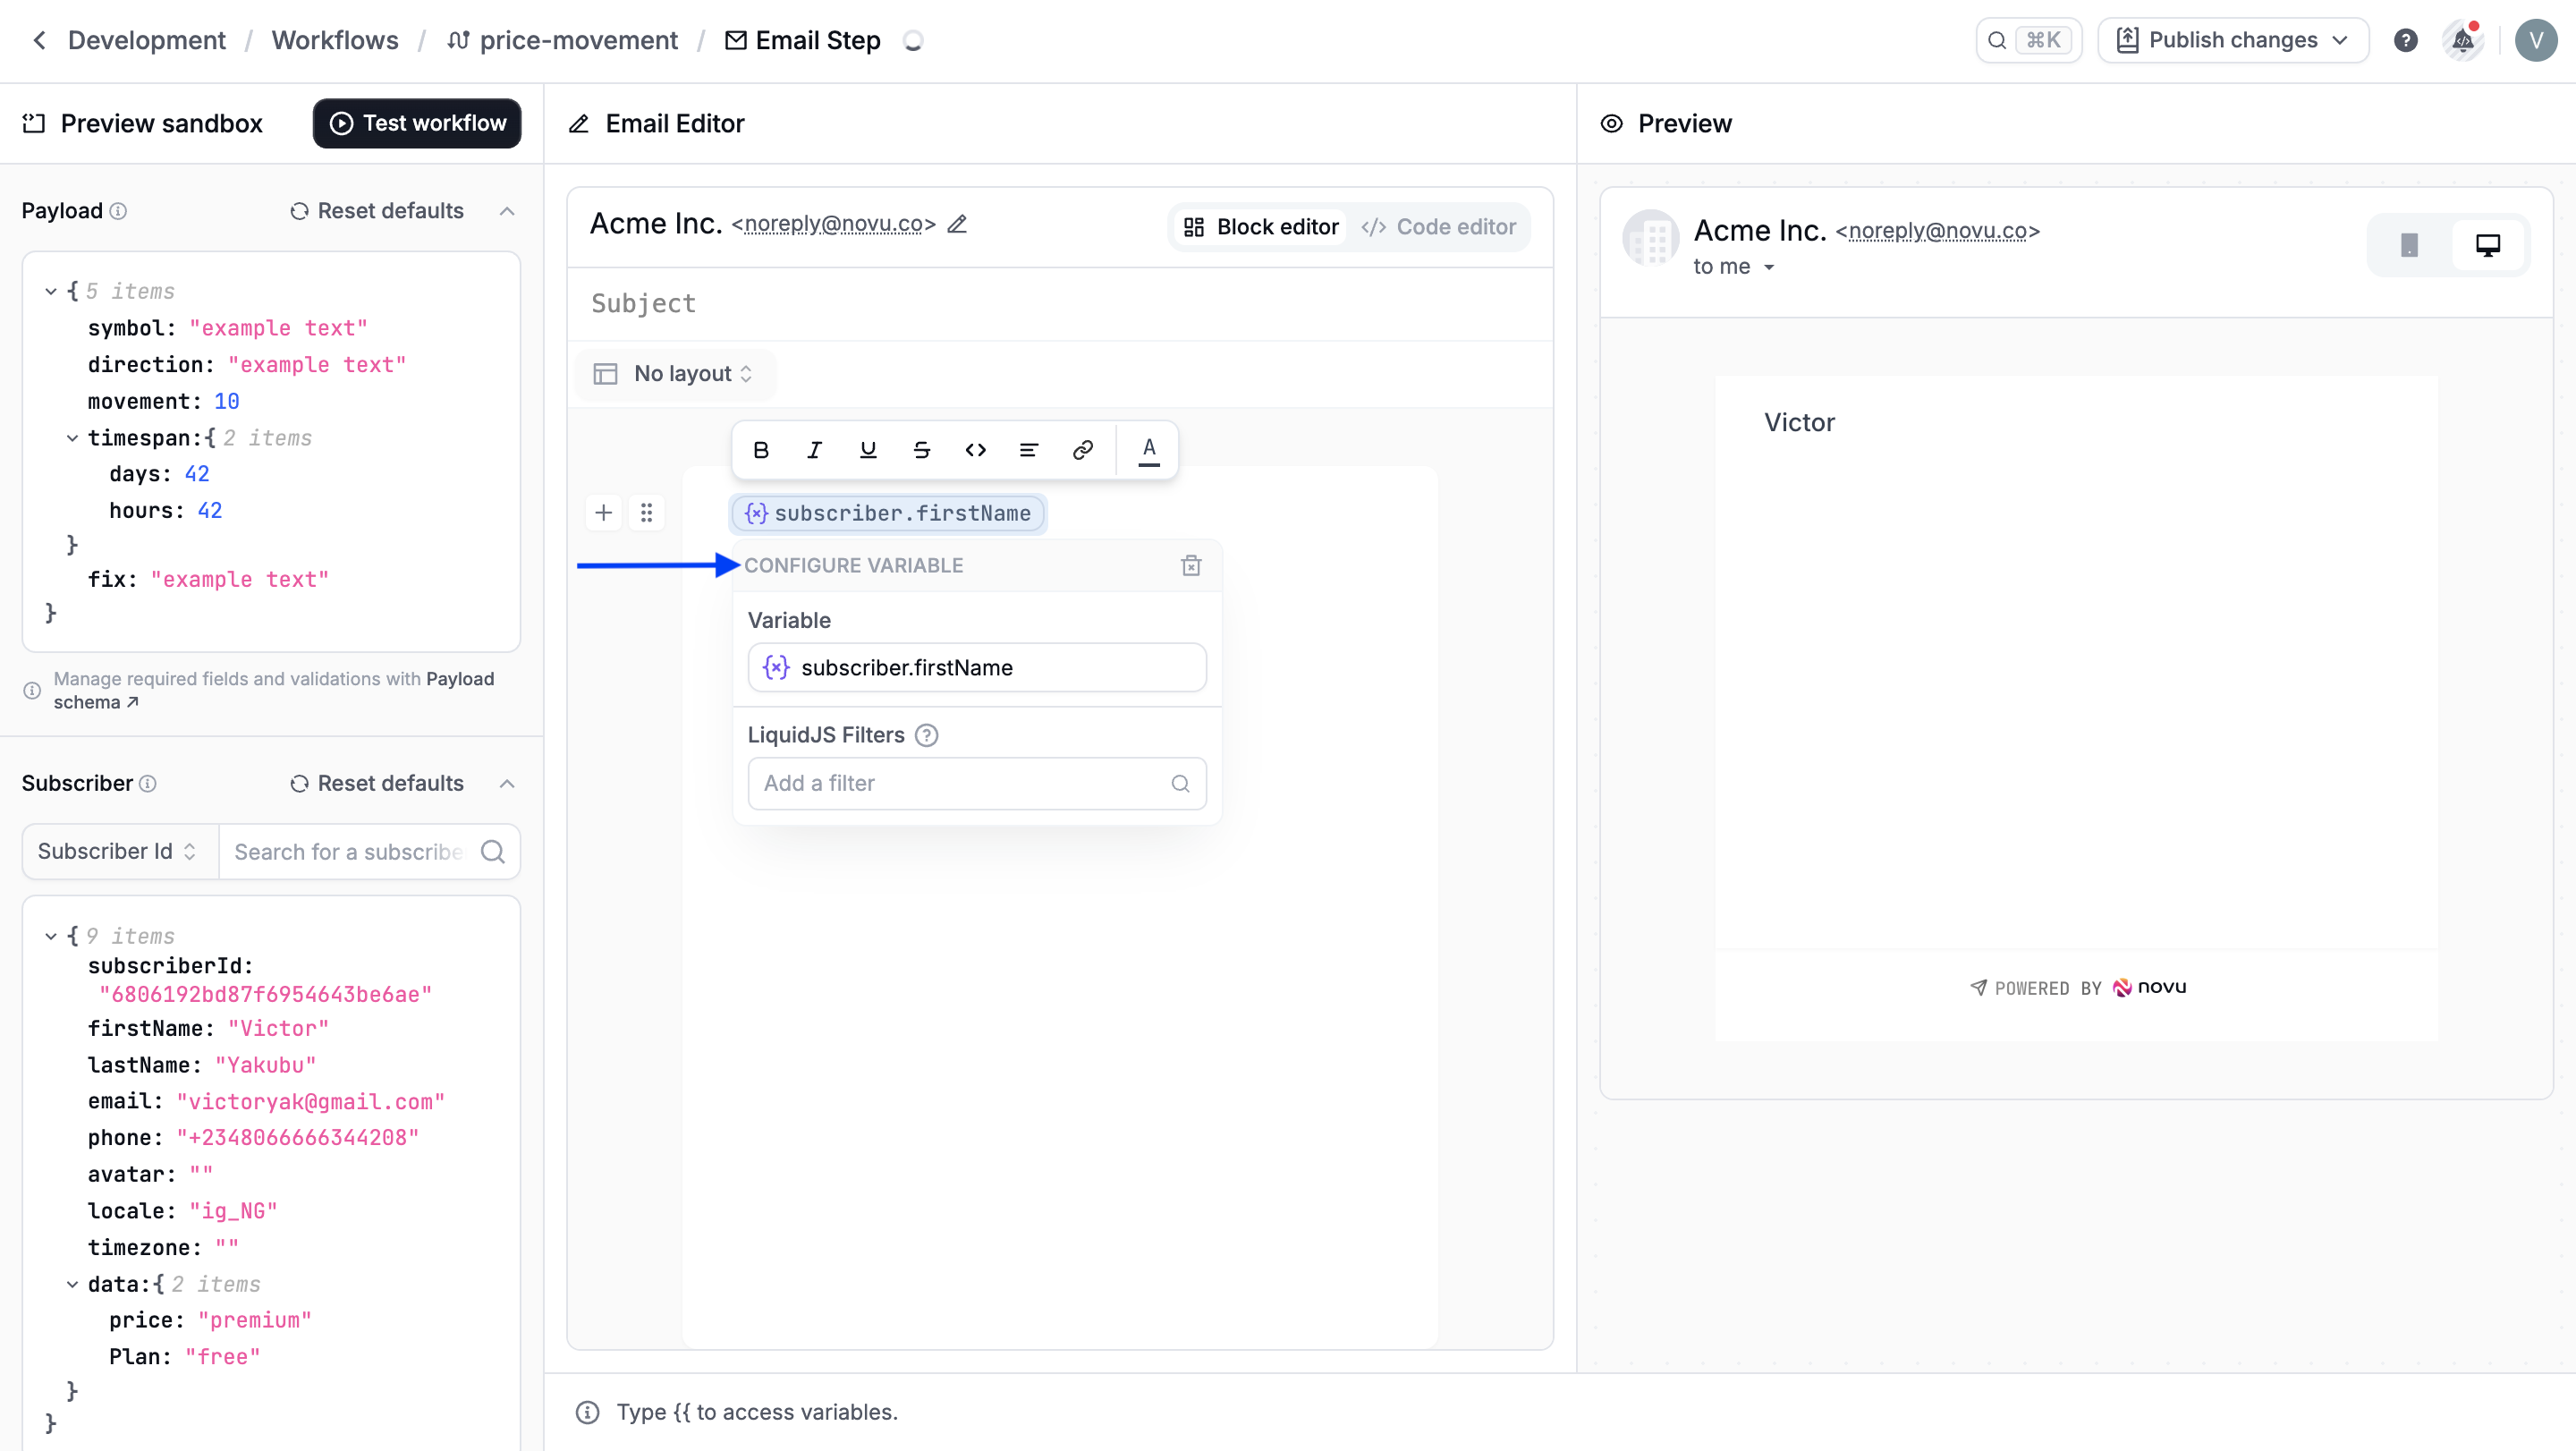Open LiquidJS Filters help icon
The image size is (2576, 1451).
[926, 735]
